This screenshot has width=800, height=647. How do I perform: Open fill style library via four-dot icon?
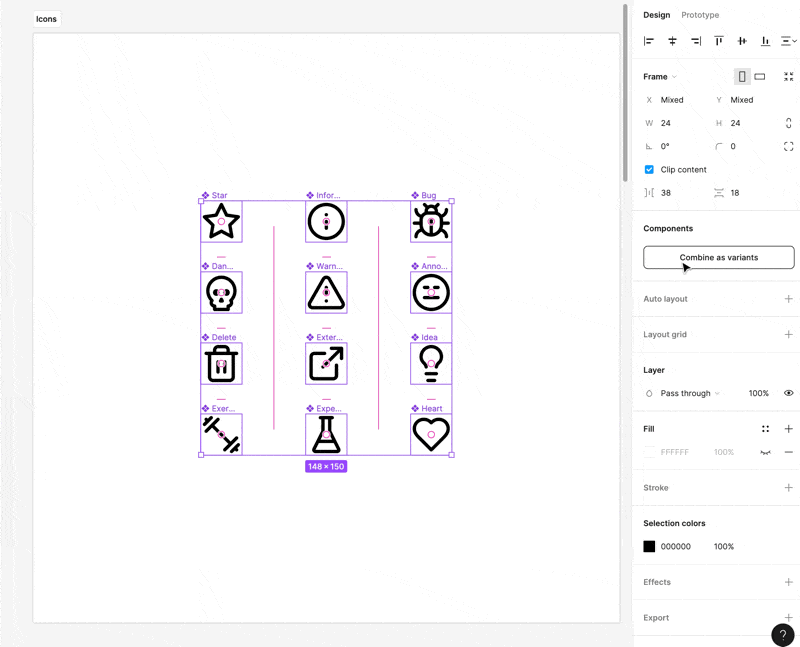coord(766,428)
